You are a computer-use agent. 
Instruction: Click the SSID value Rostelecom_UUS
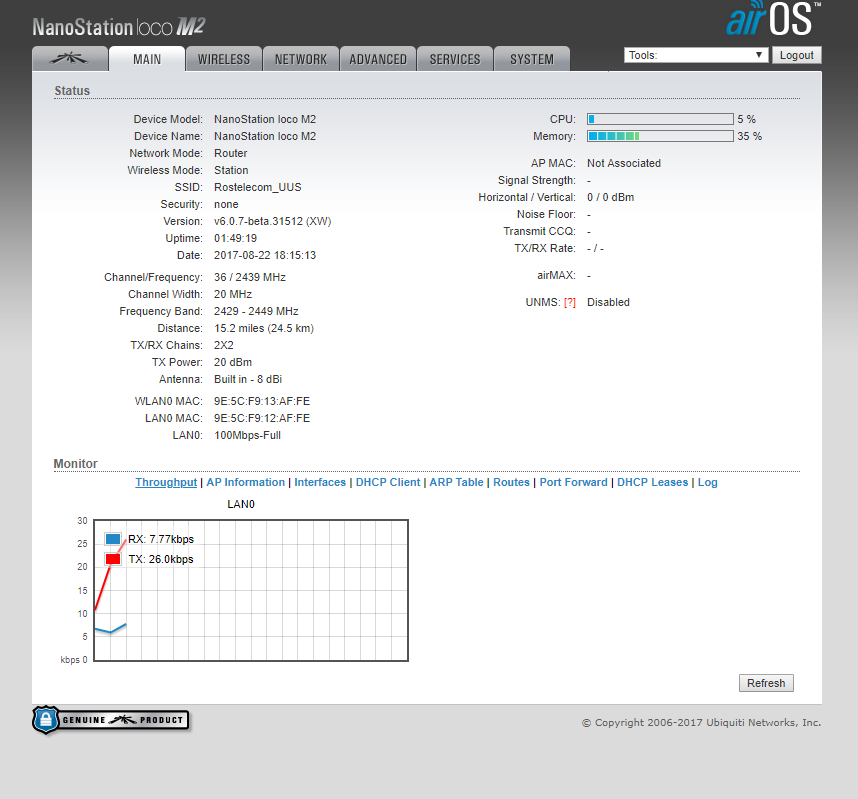coord(258,187)
